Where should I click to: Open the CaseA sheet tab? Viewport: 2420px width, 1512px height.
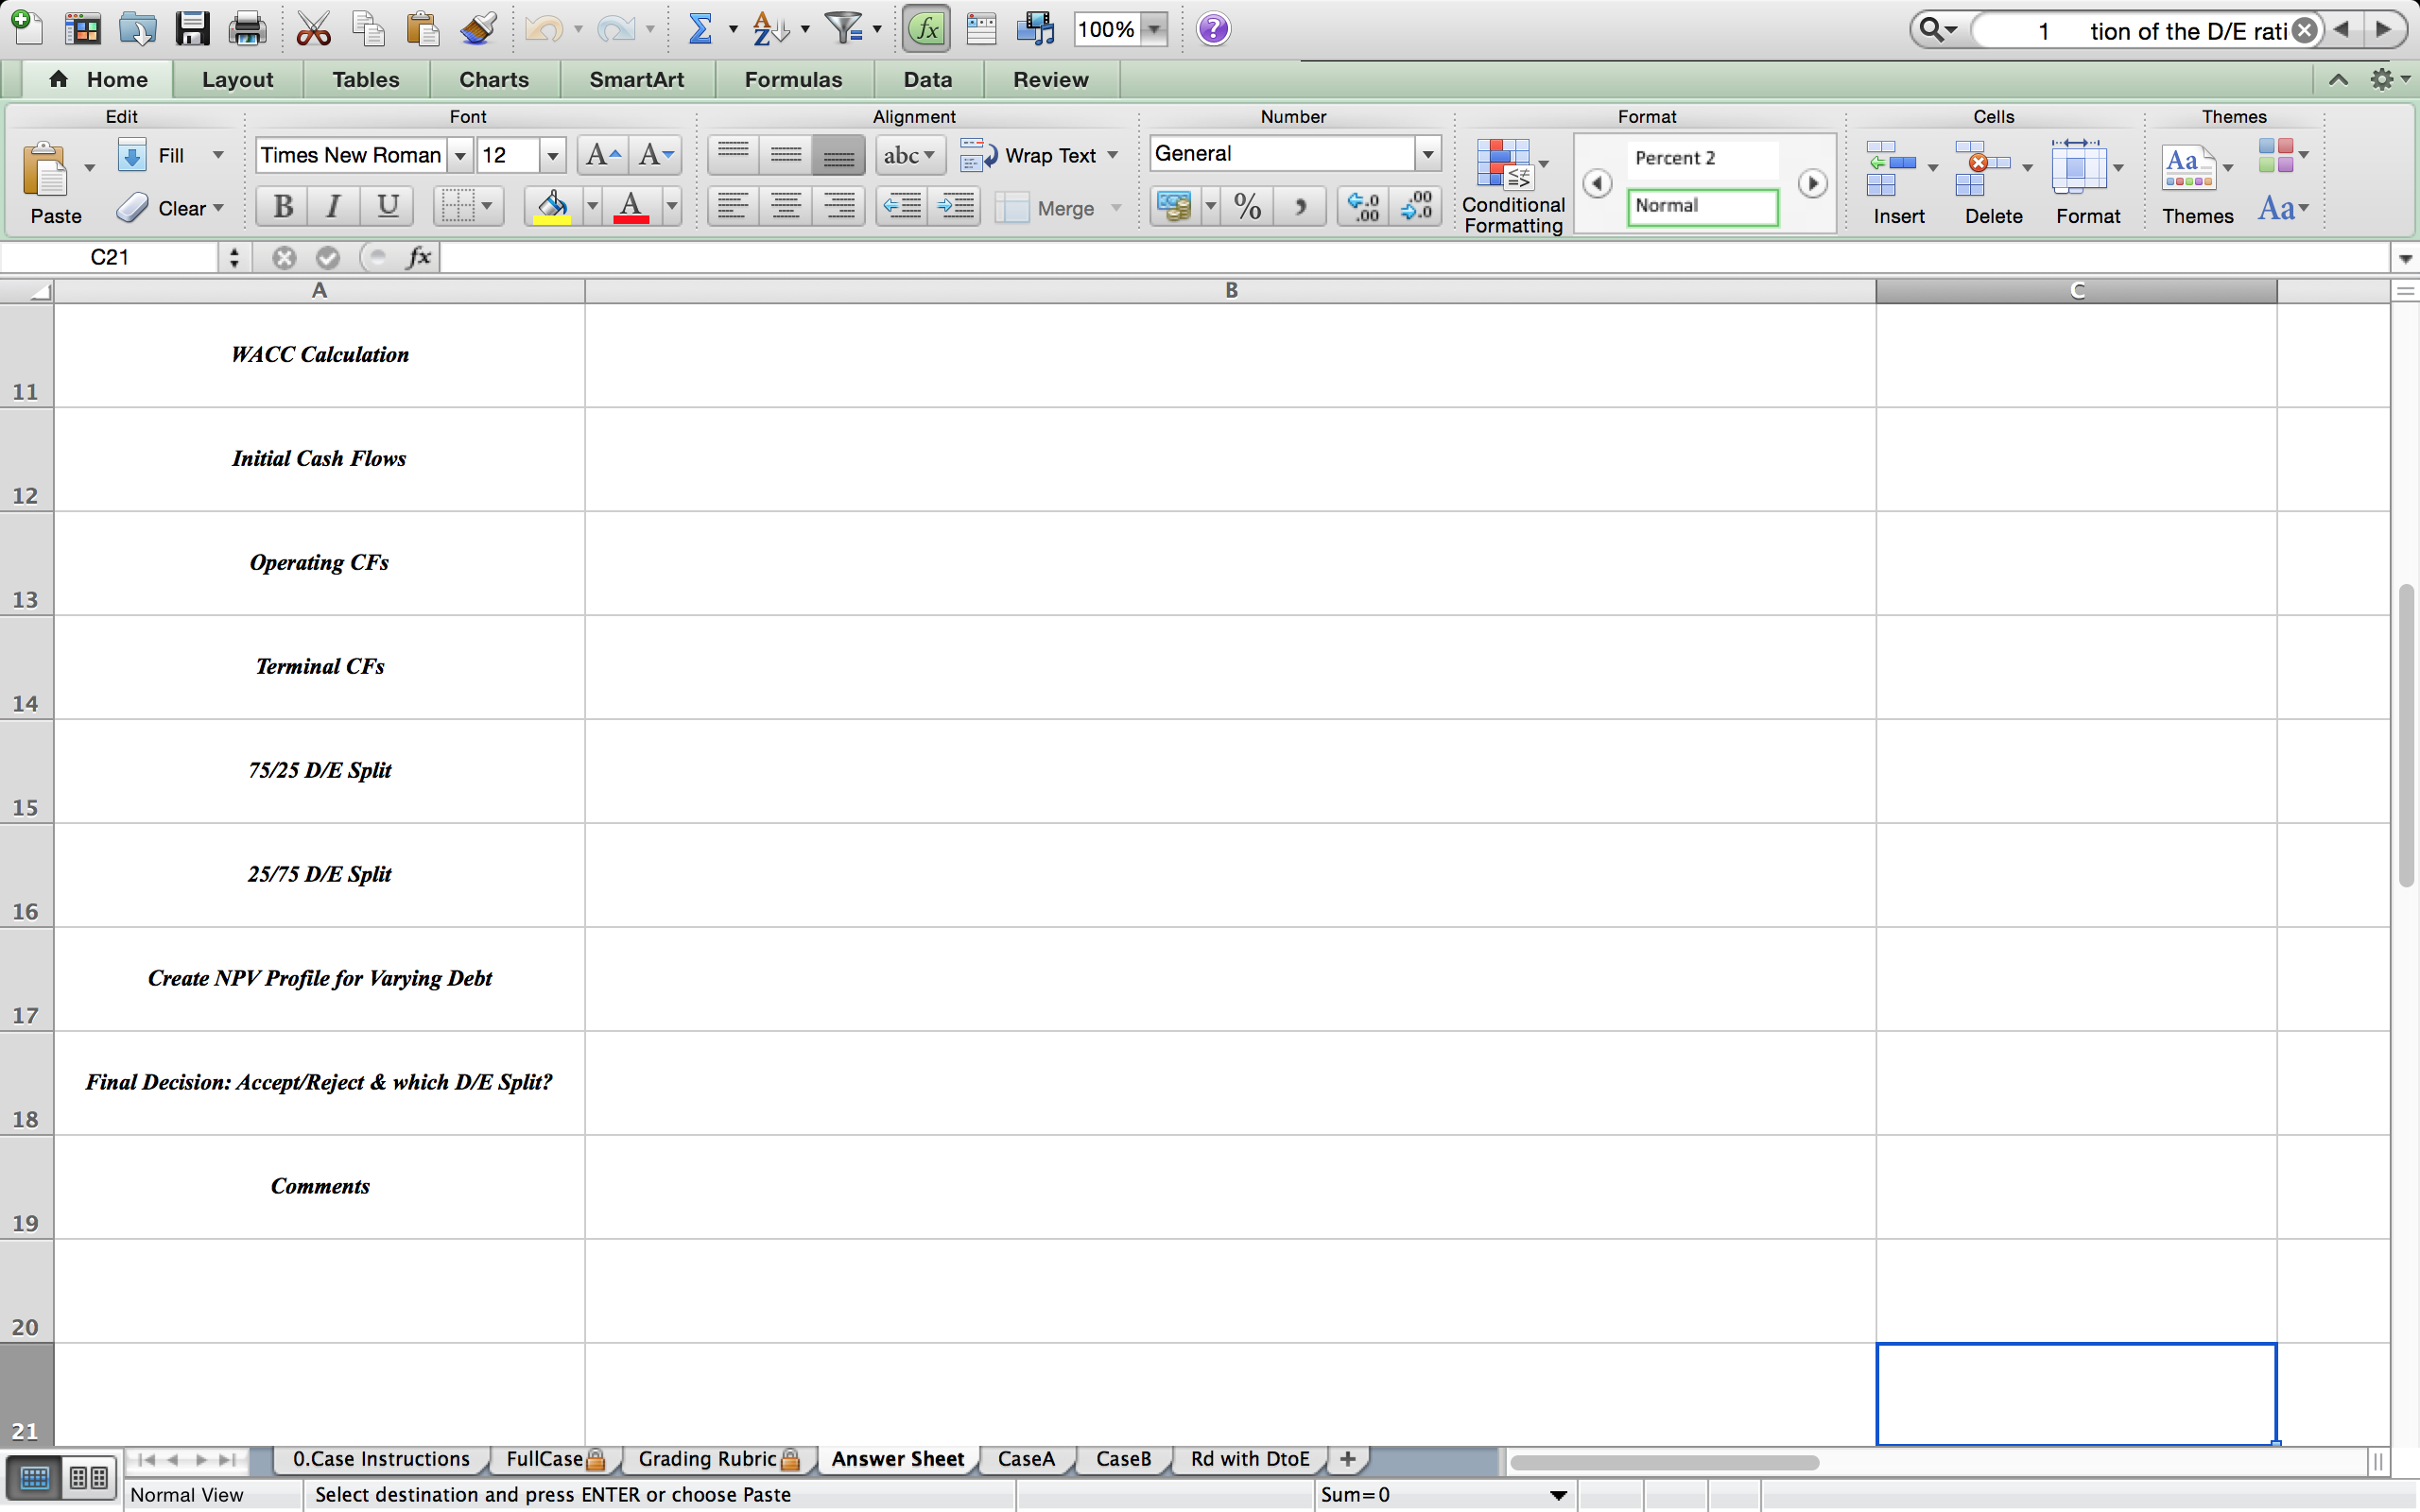point(1026,1459)
